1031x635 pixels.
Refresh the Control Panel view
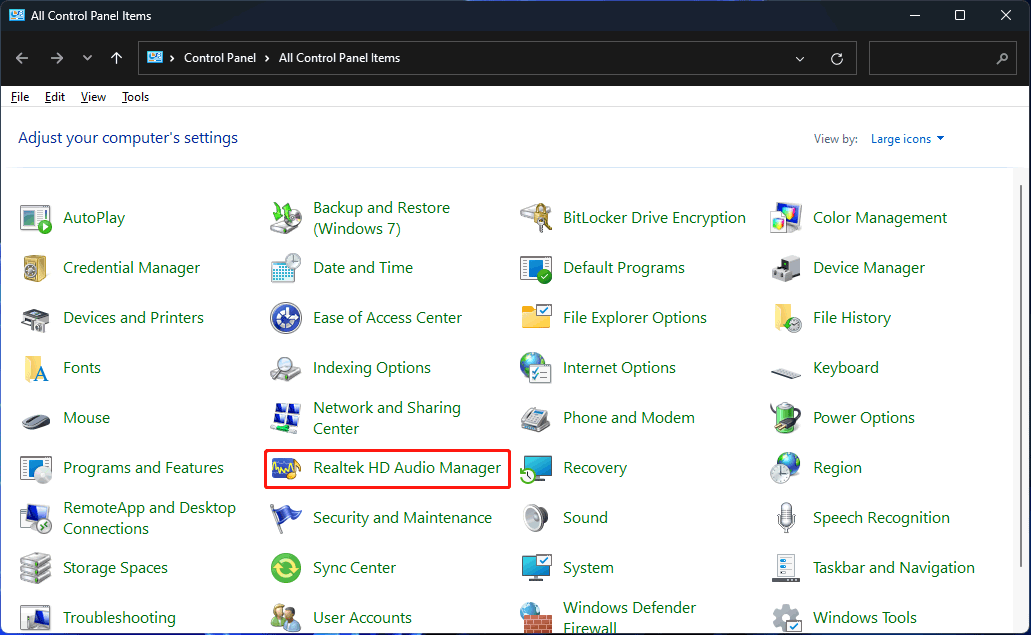pyautogui.click(x=836, y=59)
